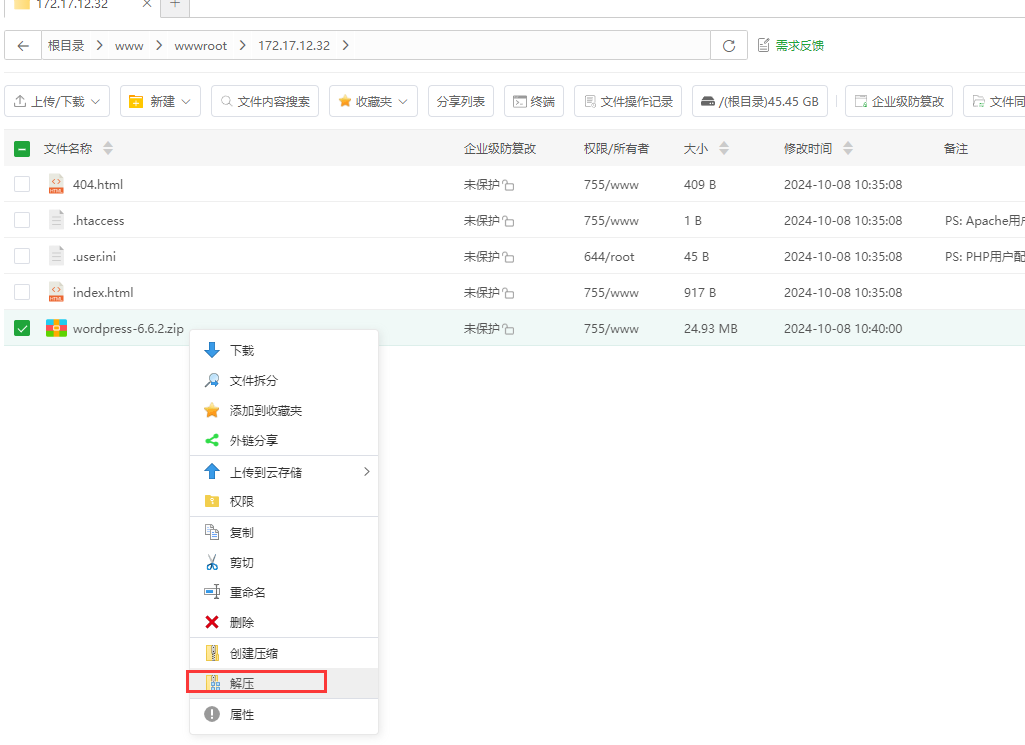The height and width of the screenshot is (745, 1025).
Task: Click the lock icon in 404.html row
Action: 509,186
